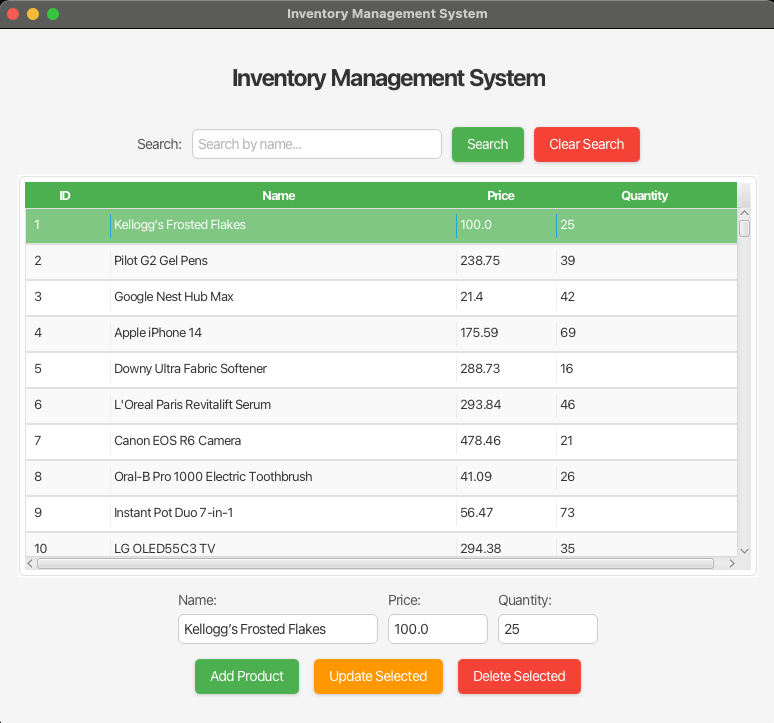Click the price cell 41.09
This screenshot has width=774, height=723.
tap(506, 478)
